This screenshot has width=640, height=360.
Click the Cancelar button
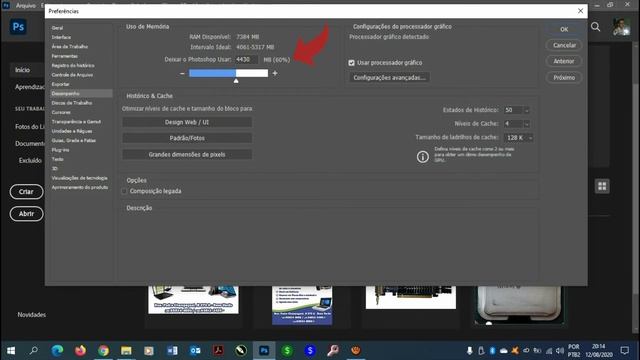(x=564, y=45)
